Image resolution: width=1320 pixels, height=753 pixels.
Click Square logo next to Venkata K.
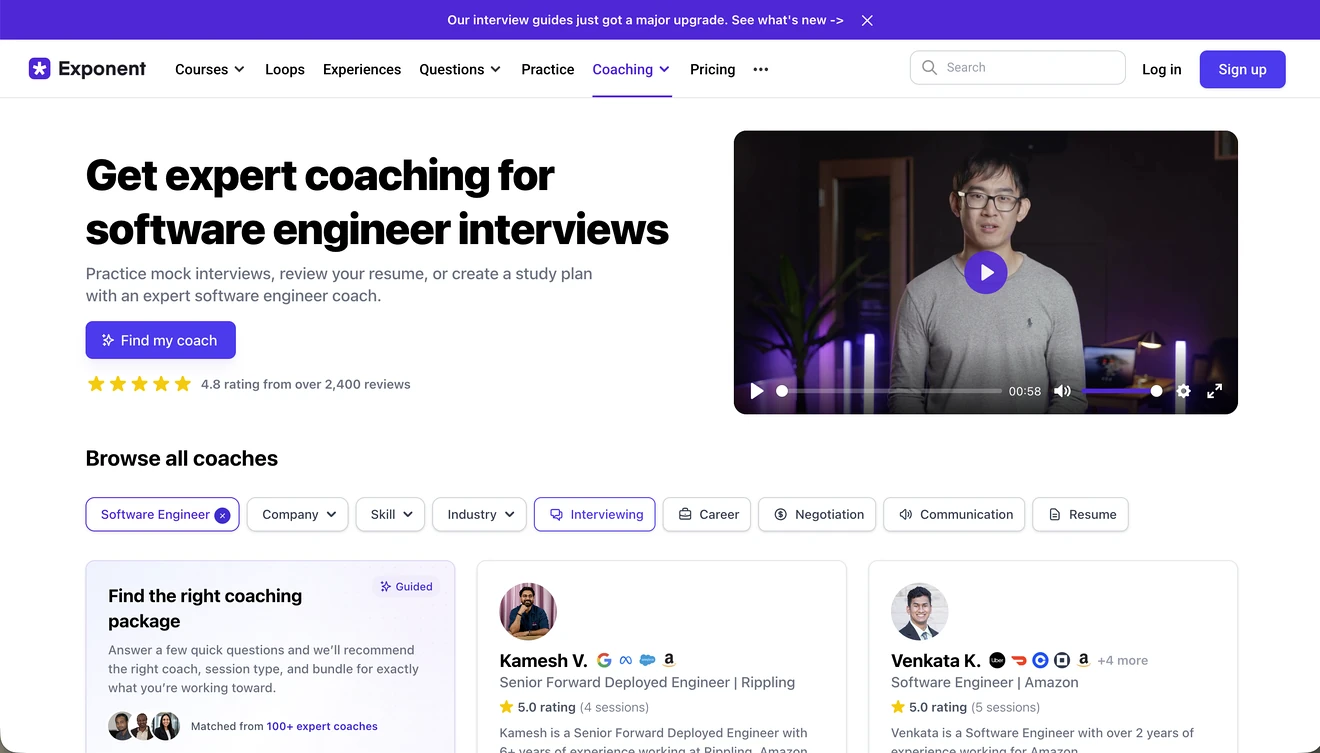click(1062, 660)
